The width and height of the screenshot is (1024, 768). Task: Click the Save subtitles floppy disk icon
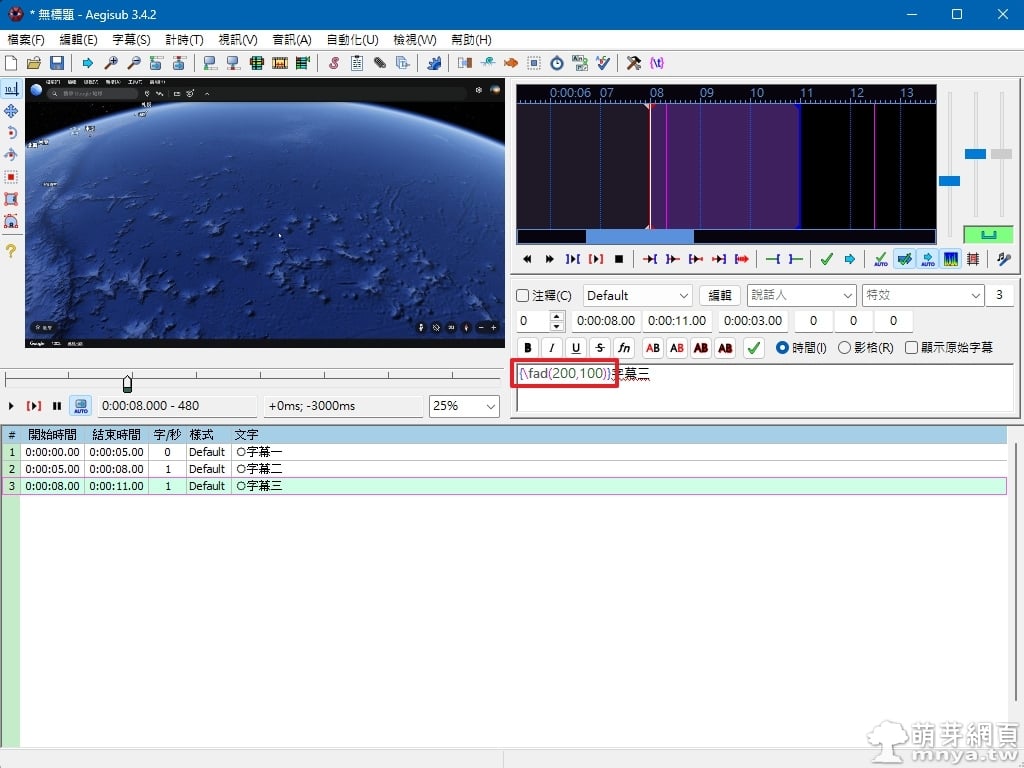tap(57, 63)
